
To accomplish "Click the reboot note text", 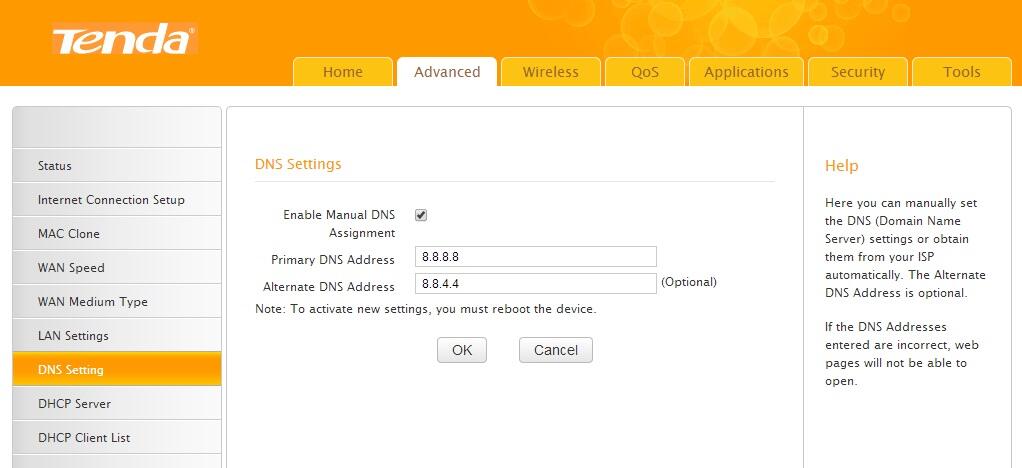I will point(426,309).
